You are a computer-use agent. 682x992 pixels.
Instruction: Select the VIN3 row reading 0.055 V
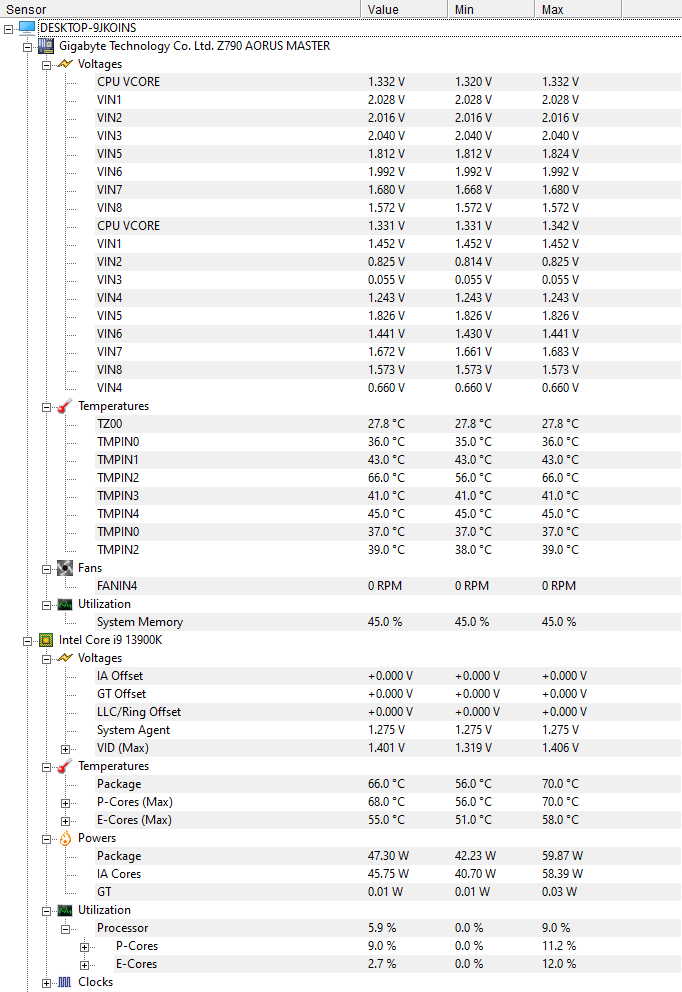point(388,280)
